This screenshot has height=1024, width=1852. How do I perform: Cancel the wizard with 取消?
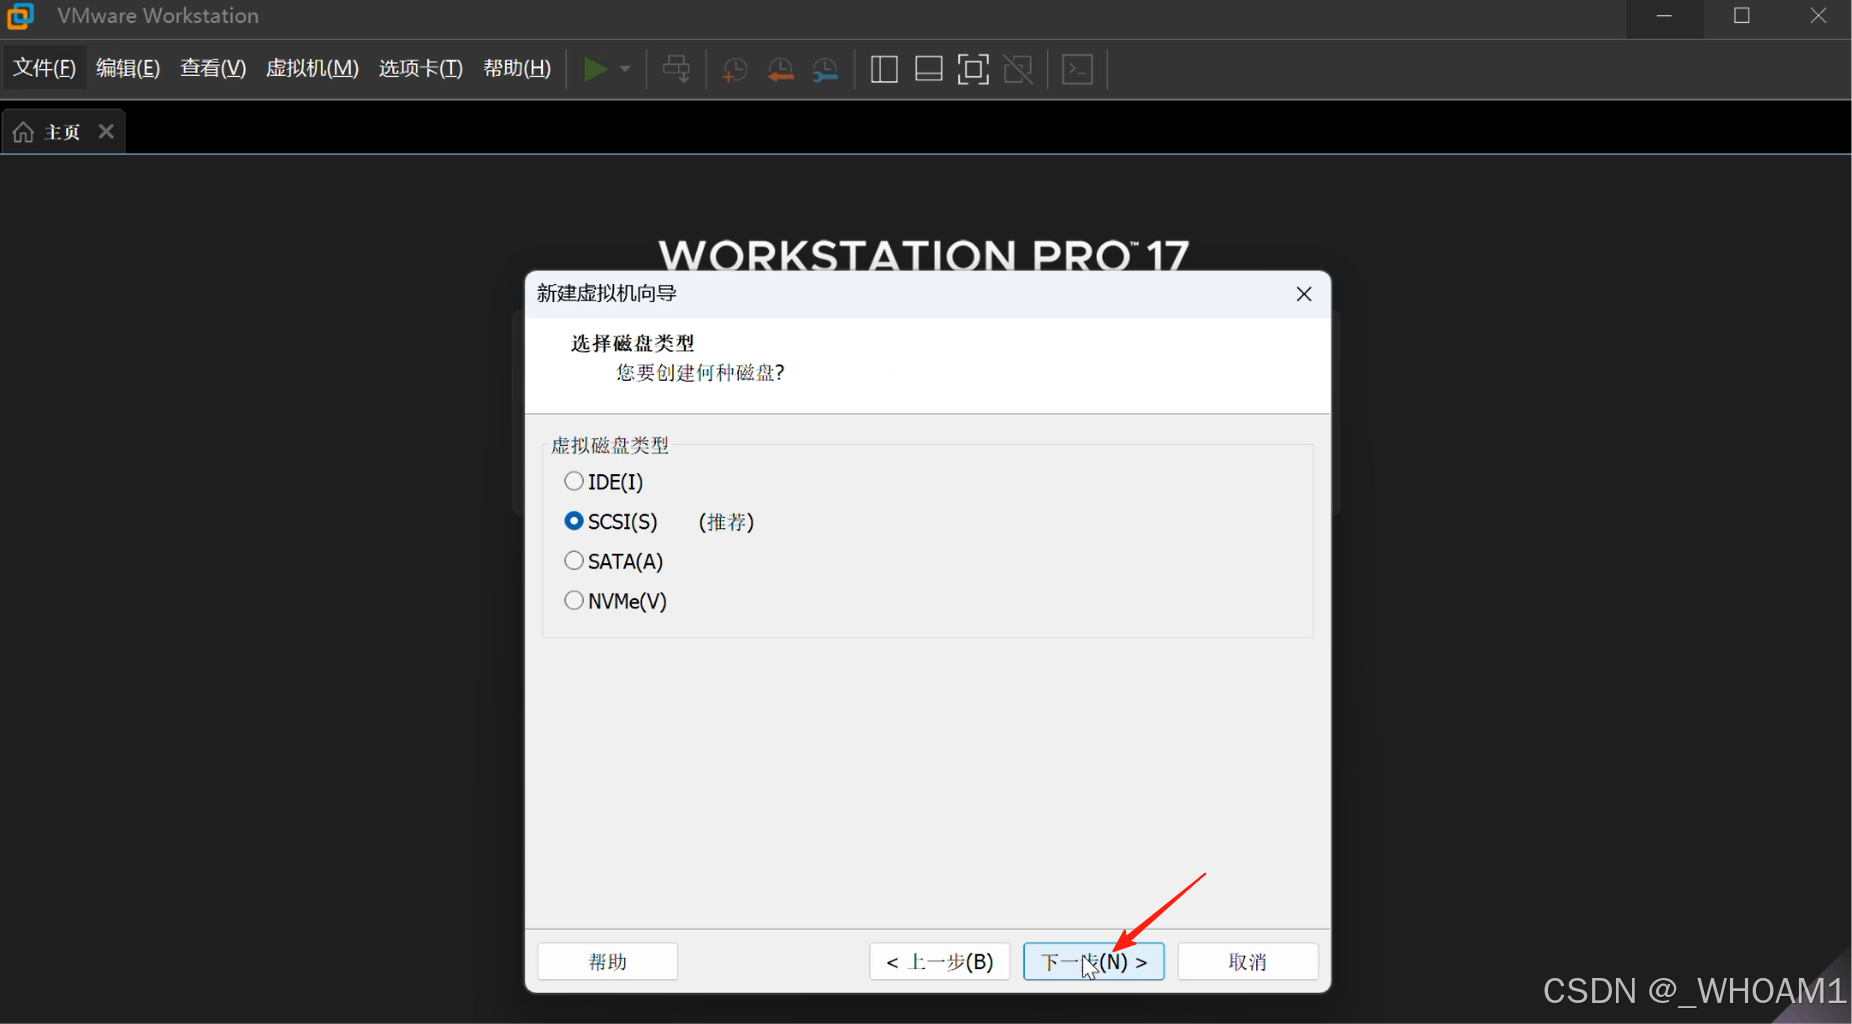click(x=1248, y=962)
